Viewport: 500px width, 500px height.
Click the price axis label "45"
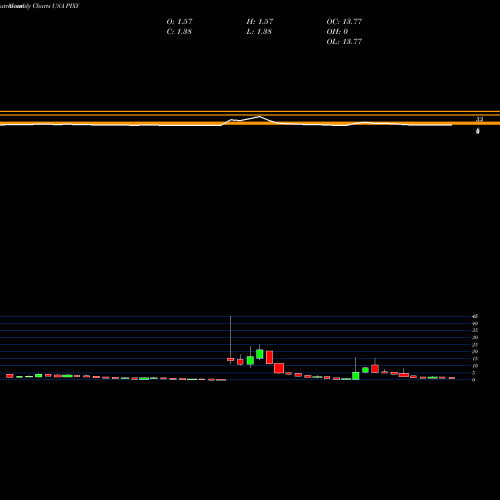tap(475, 316)
